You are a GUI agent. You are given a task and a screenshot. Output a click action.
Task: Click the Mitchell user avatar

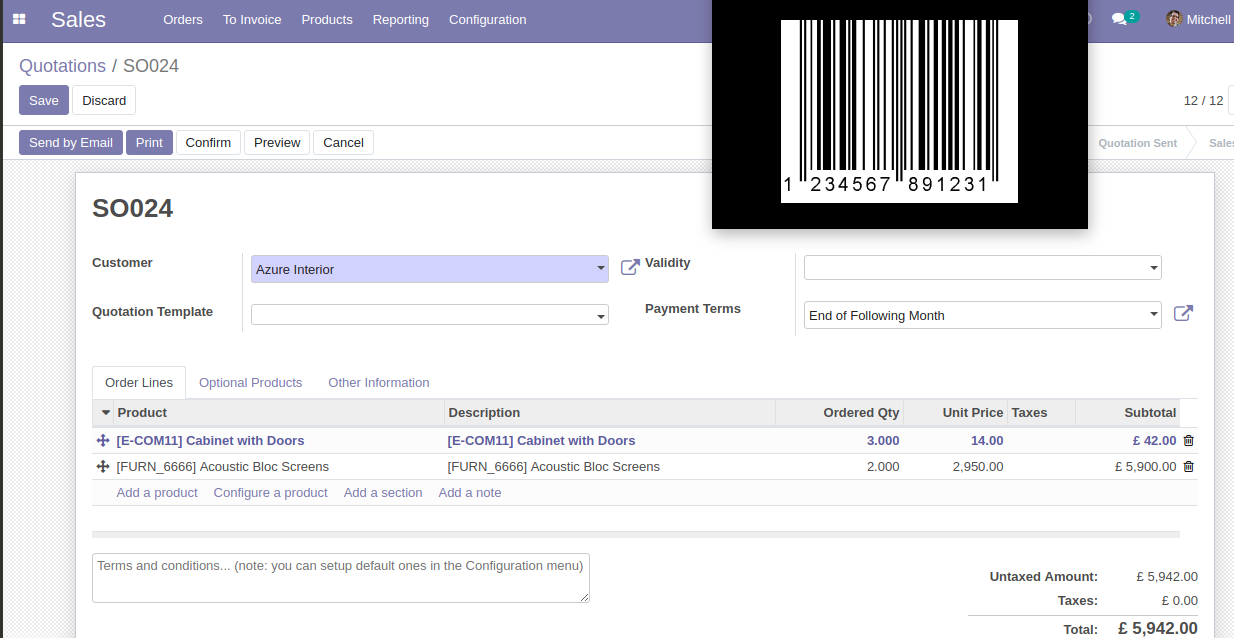click(1174, 19)
